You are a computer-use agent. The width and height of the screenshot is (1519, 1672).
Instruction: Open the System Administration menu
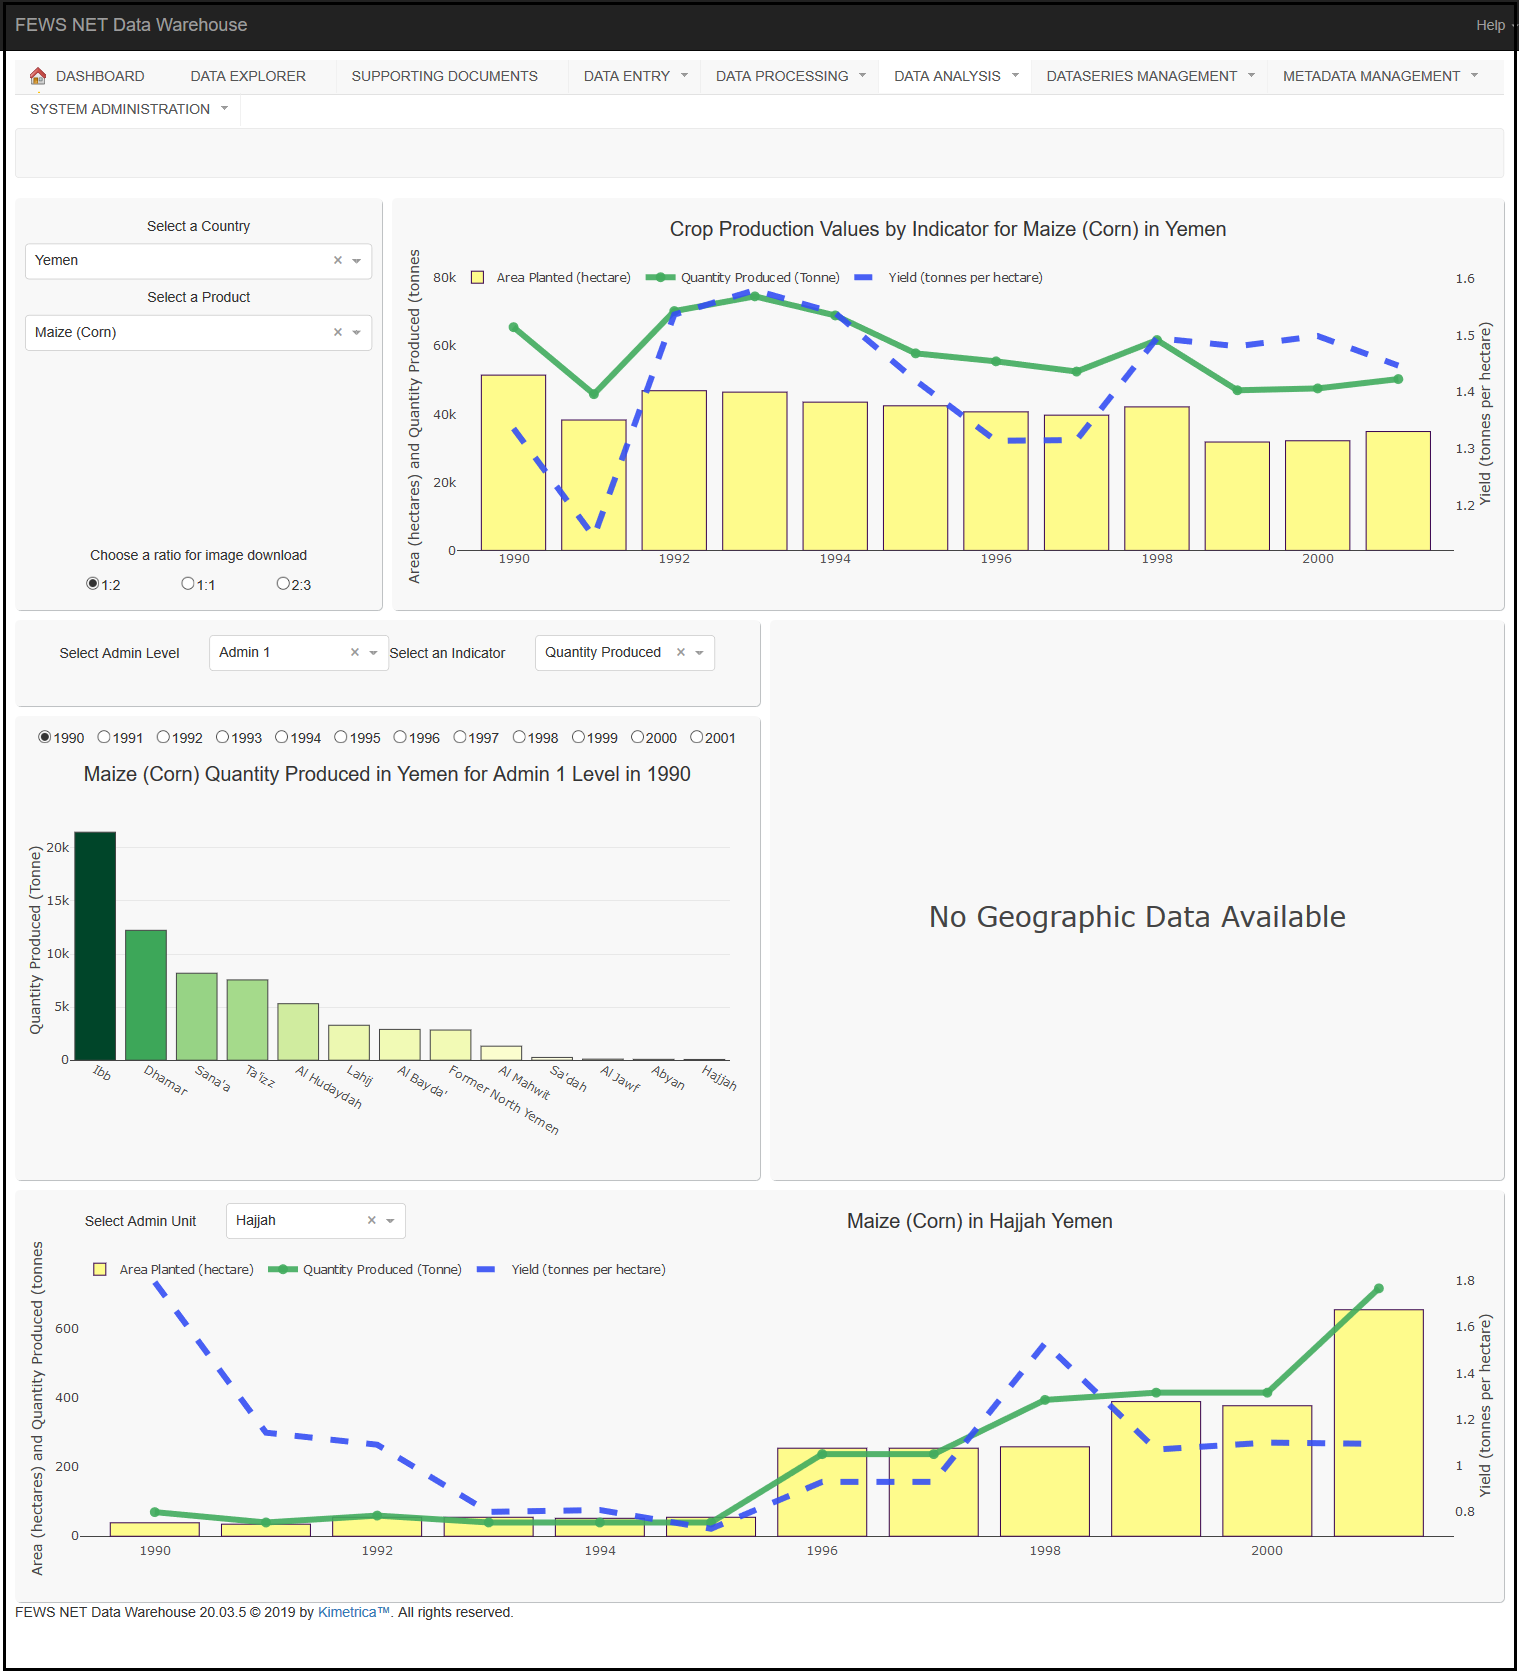(128, 109)
